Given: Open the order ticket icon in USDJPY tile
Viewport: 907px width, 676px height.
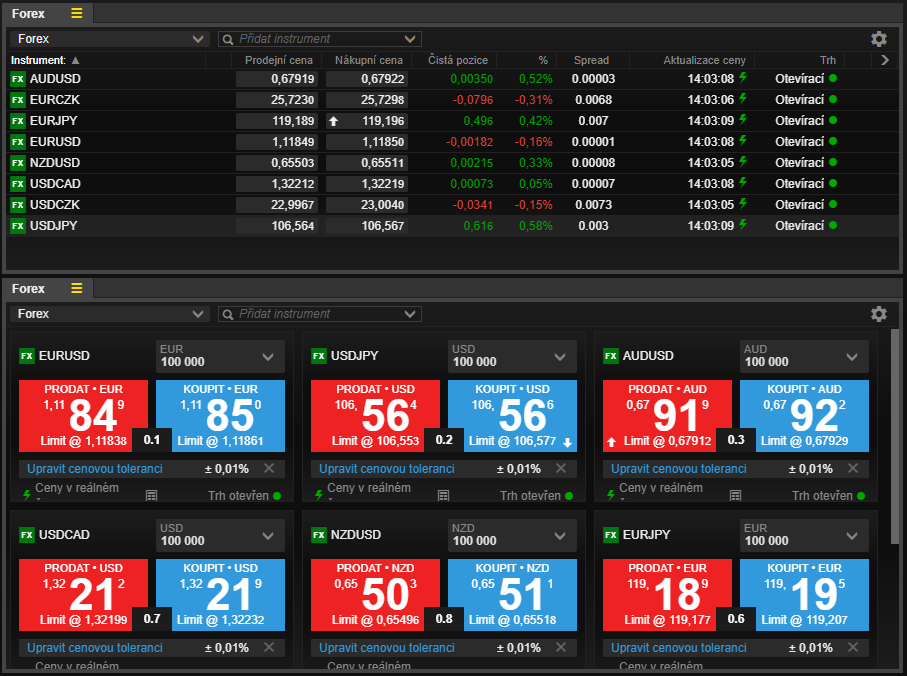Looking at the screenshot, I should pos(444,496).
